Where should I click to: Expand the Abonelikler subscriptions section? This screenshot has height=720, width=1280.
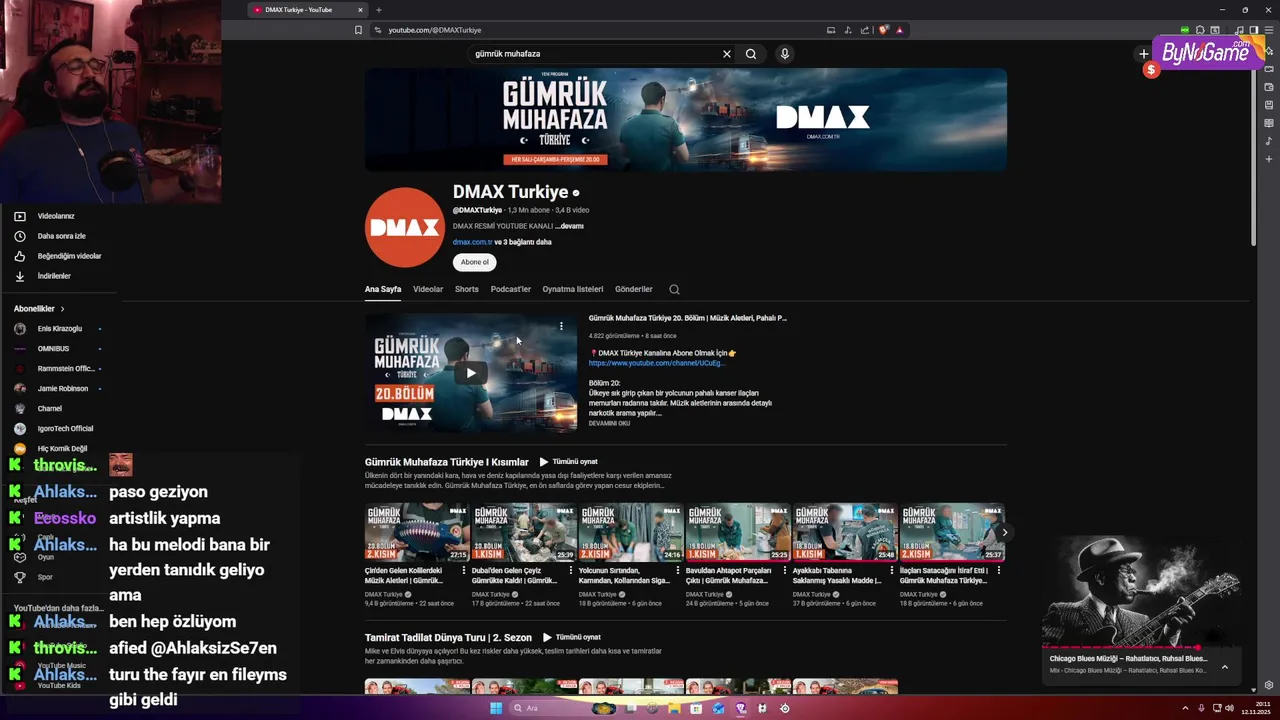point(40,309)
